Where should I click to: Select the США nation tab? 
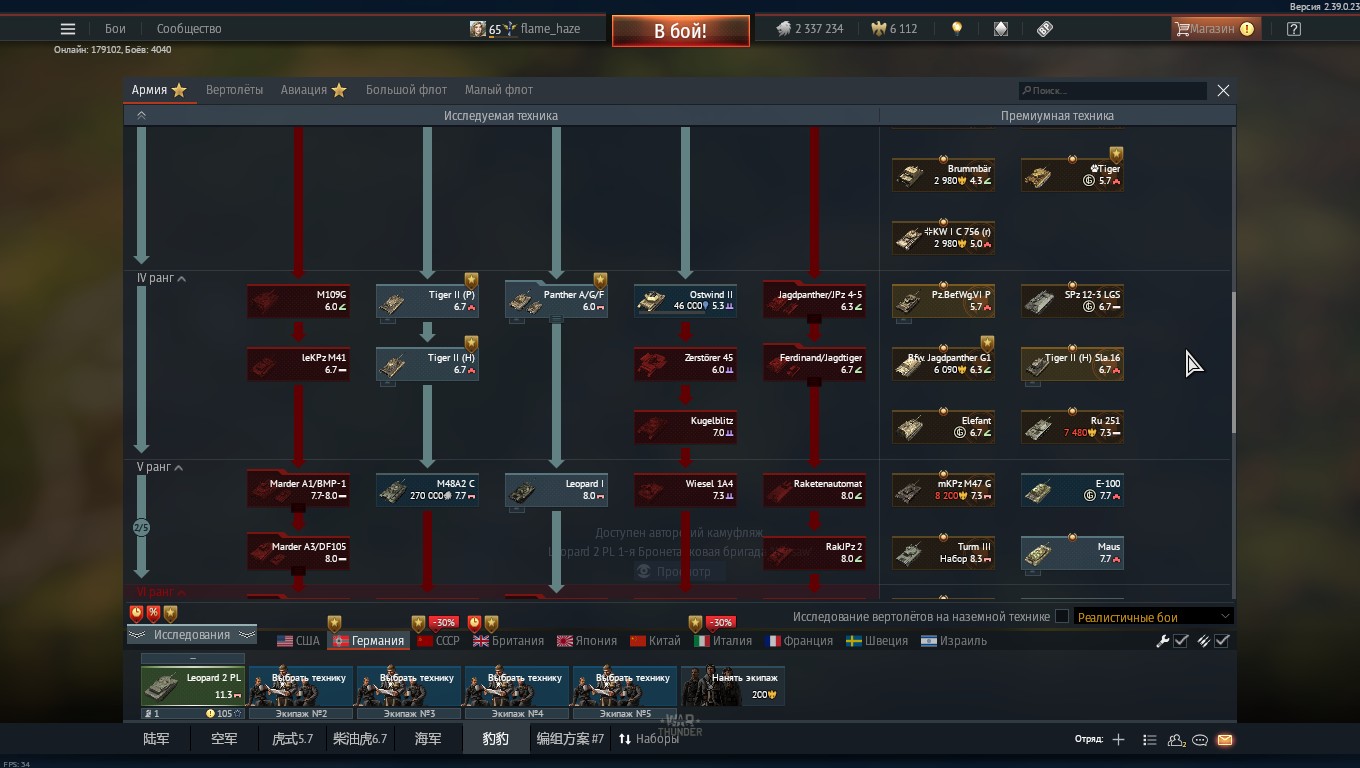point(298,641)
